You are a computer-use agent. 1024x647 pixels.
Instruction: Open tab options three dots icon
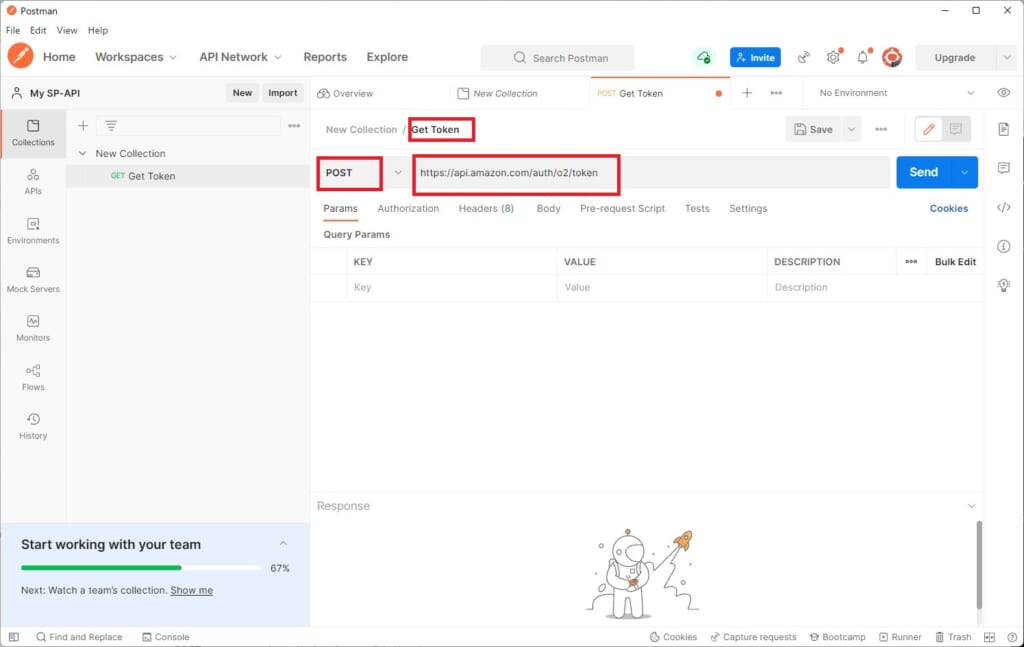pos(776,93)
